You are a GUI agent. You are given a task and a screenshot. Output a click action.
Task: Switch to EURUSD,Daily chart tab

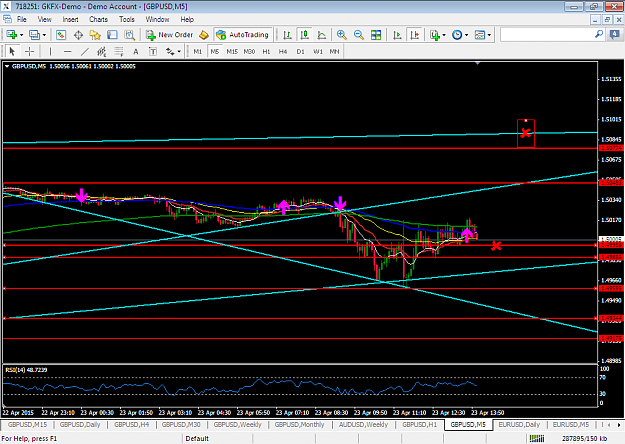coord(519,425)
